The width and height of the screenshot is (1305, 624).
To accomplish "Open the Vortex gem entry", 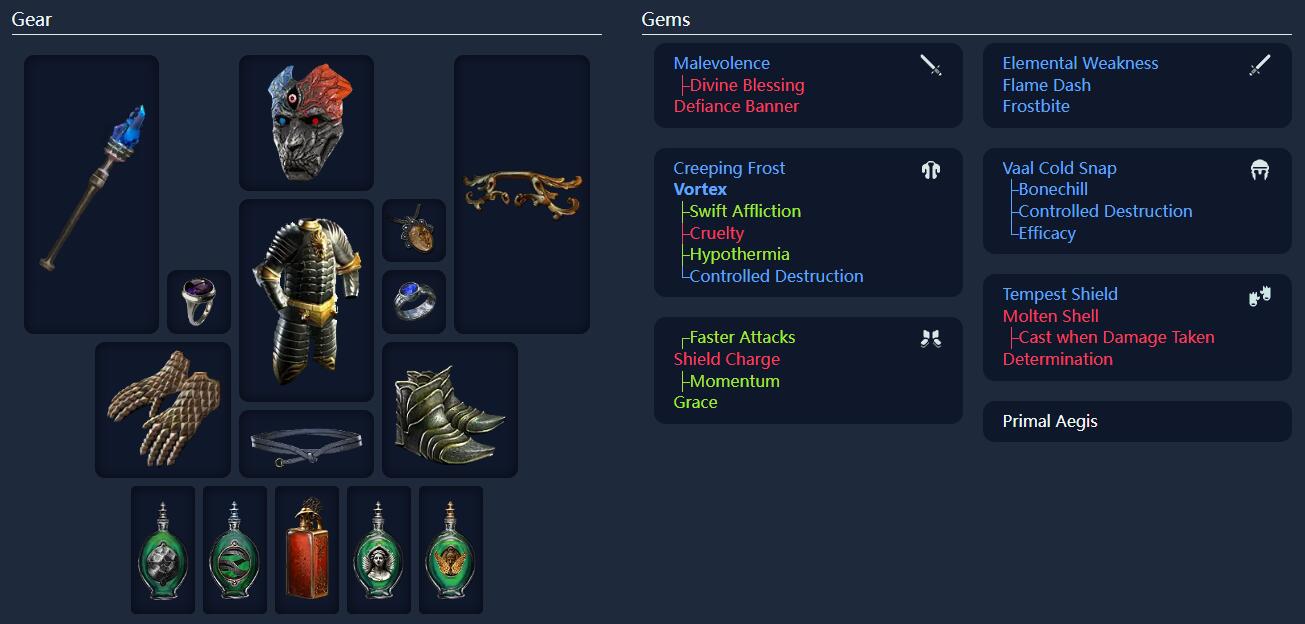I will [700, 189].
